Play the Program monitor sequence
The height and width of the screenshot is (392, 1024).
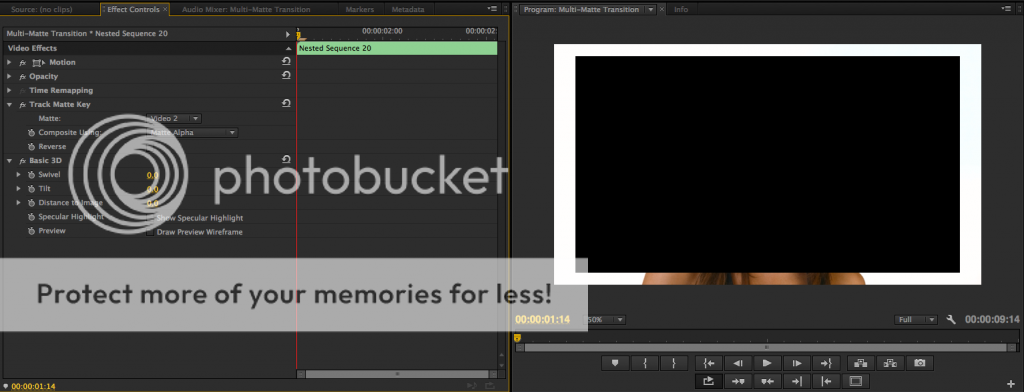click(x=767, y=363)
